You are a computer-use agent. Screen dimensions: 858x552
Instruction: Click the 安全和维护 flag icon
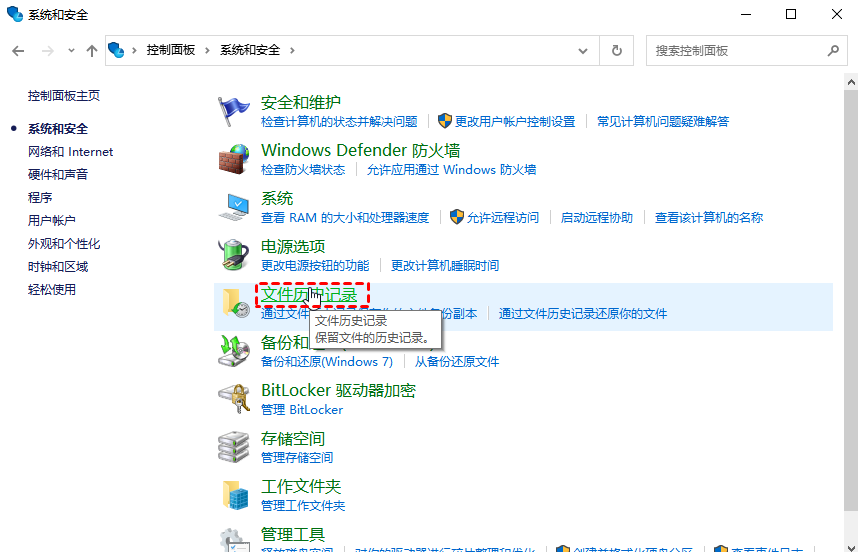click(234, 110)
